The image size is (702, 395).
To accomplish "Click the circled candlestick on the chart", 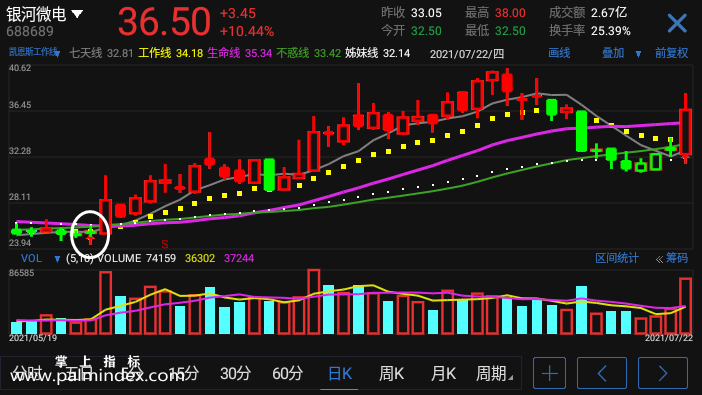I will click(90, 233).
